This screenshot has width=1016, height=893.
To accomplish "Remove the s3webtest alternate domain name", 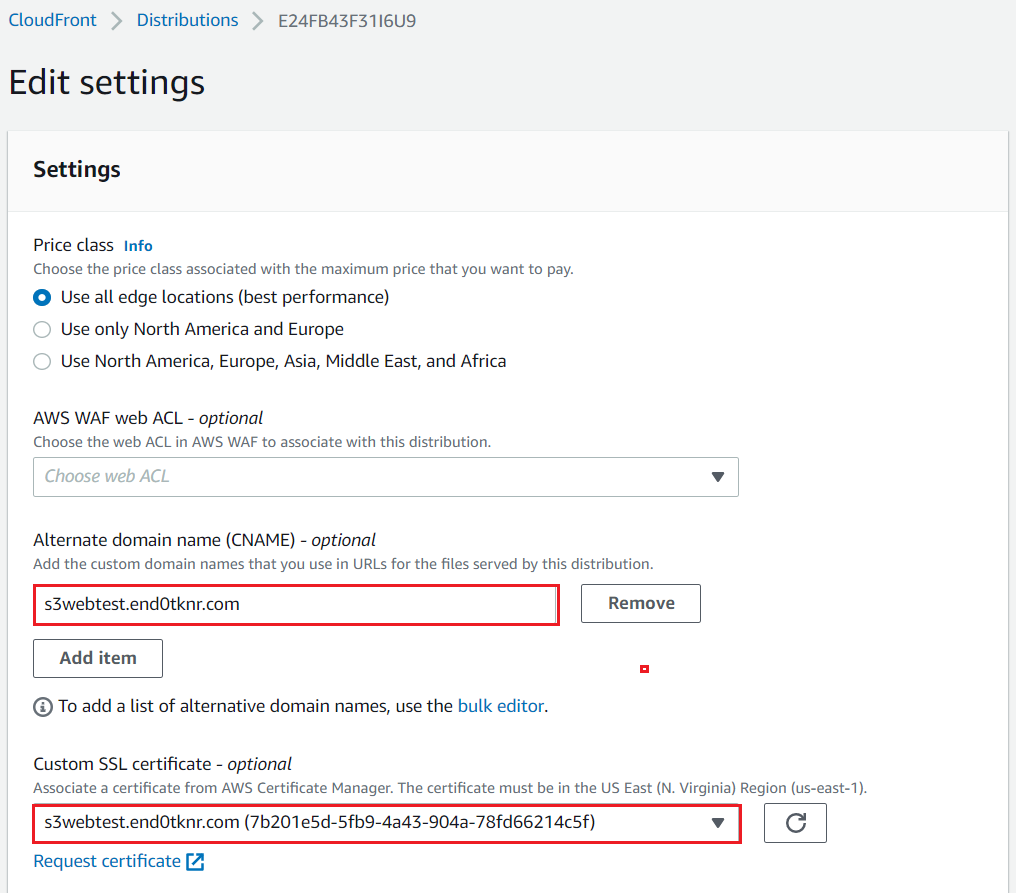I will 640,603.
